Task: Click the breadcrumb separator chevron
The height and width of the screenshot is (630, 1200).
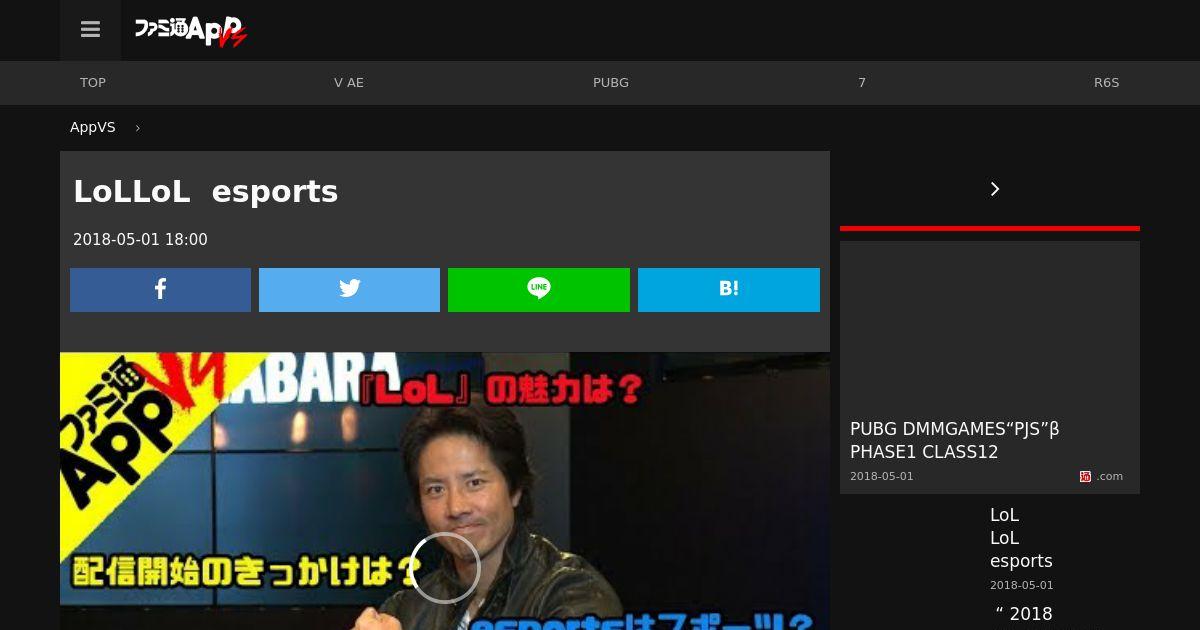Action: [137, 128]
